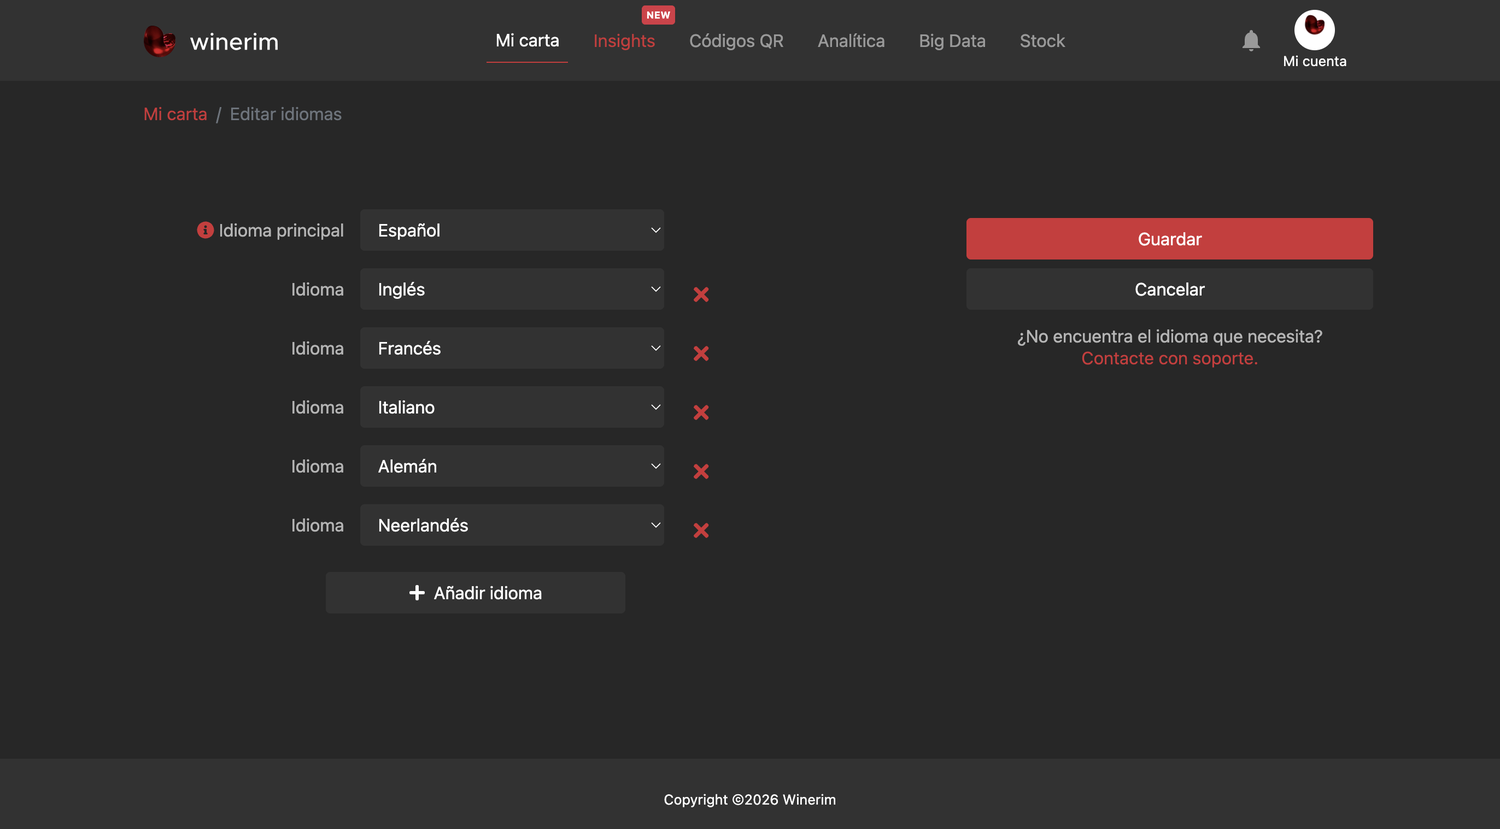Open the Mi cuenta avatar
The image size is (1500, 829).
pyautogui.click(x=1314, y=30)
